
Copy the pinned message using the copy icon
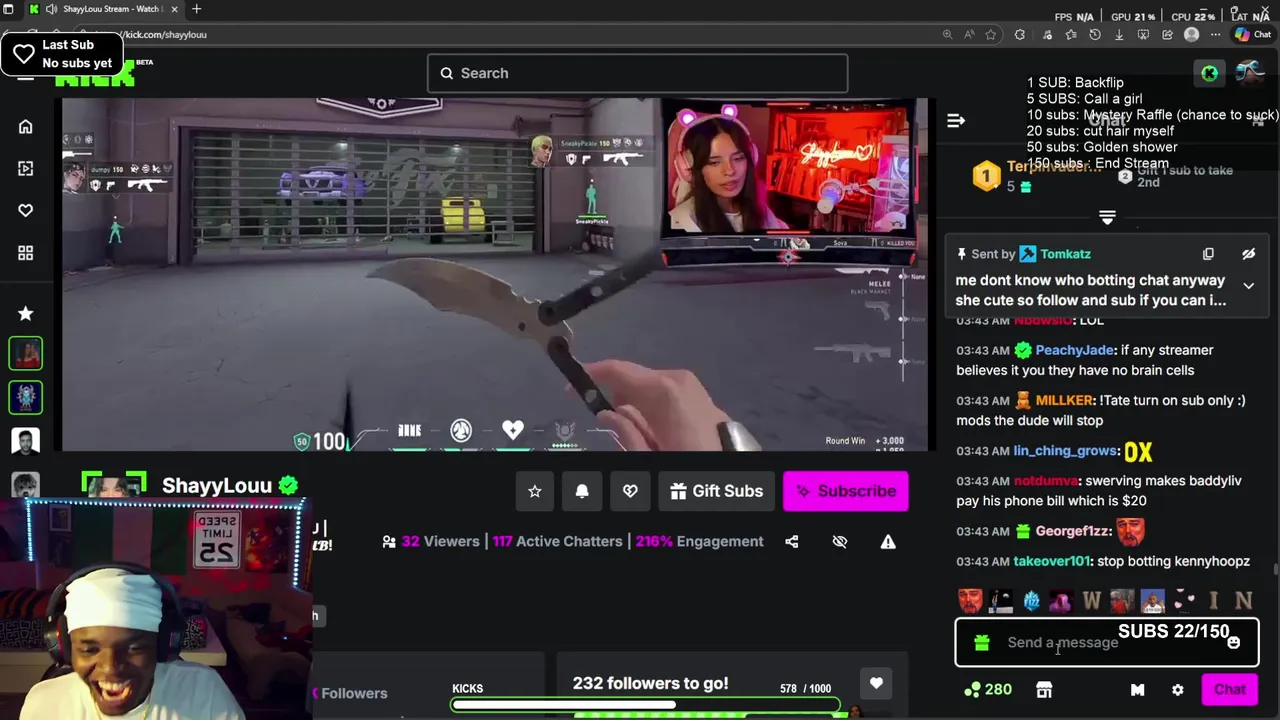[1208, 254]
